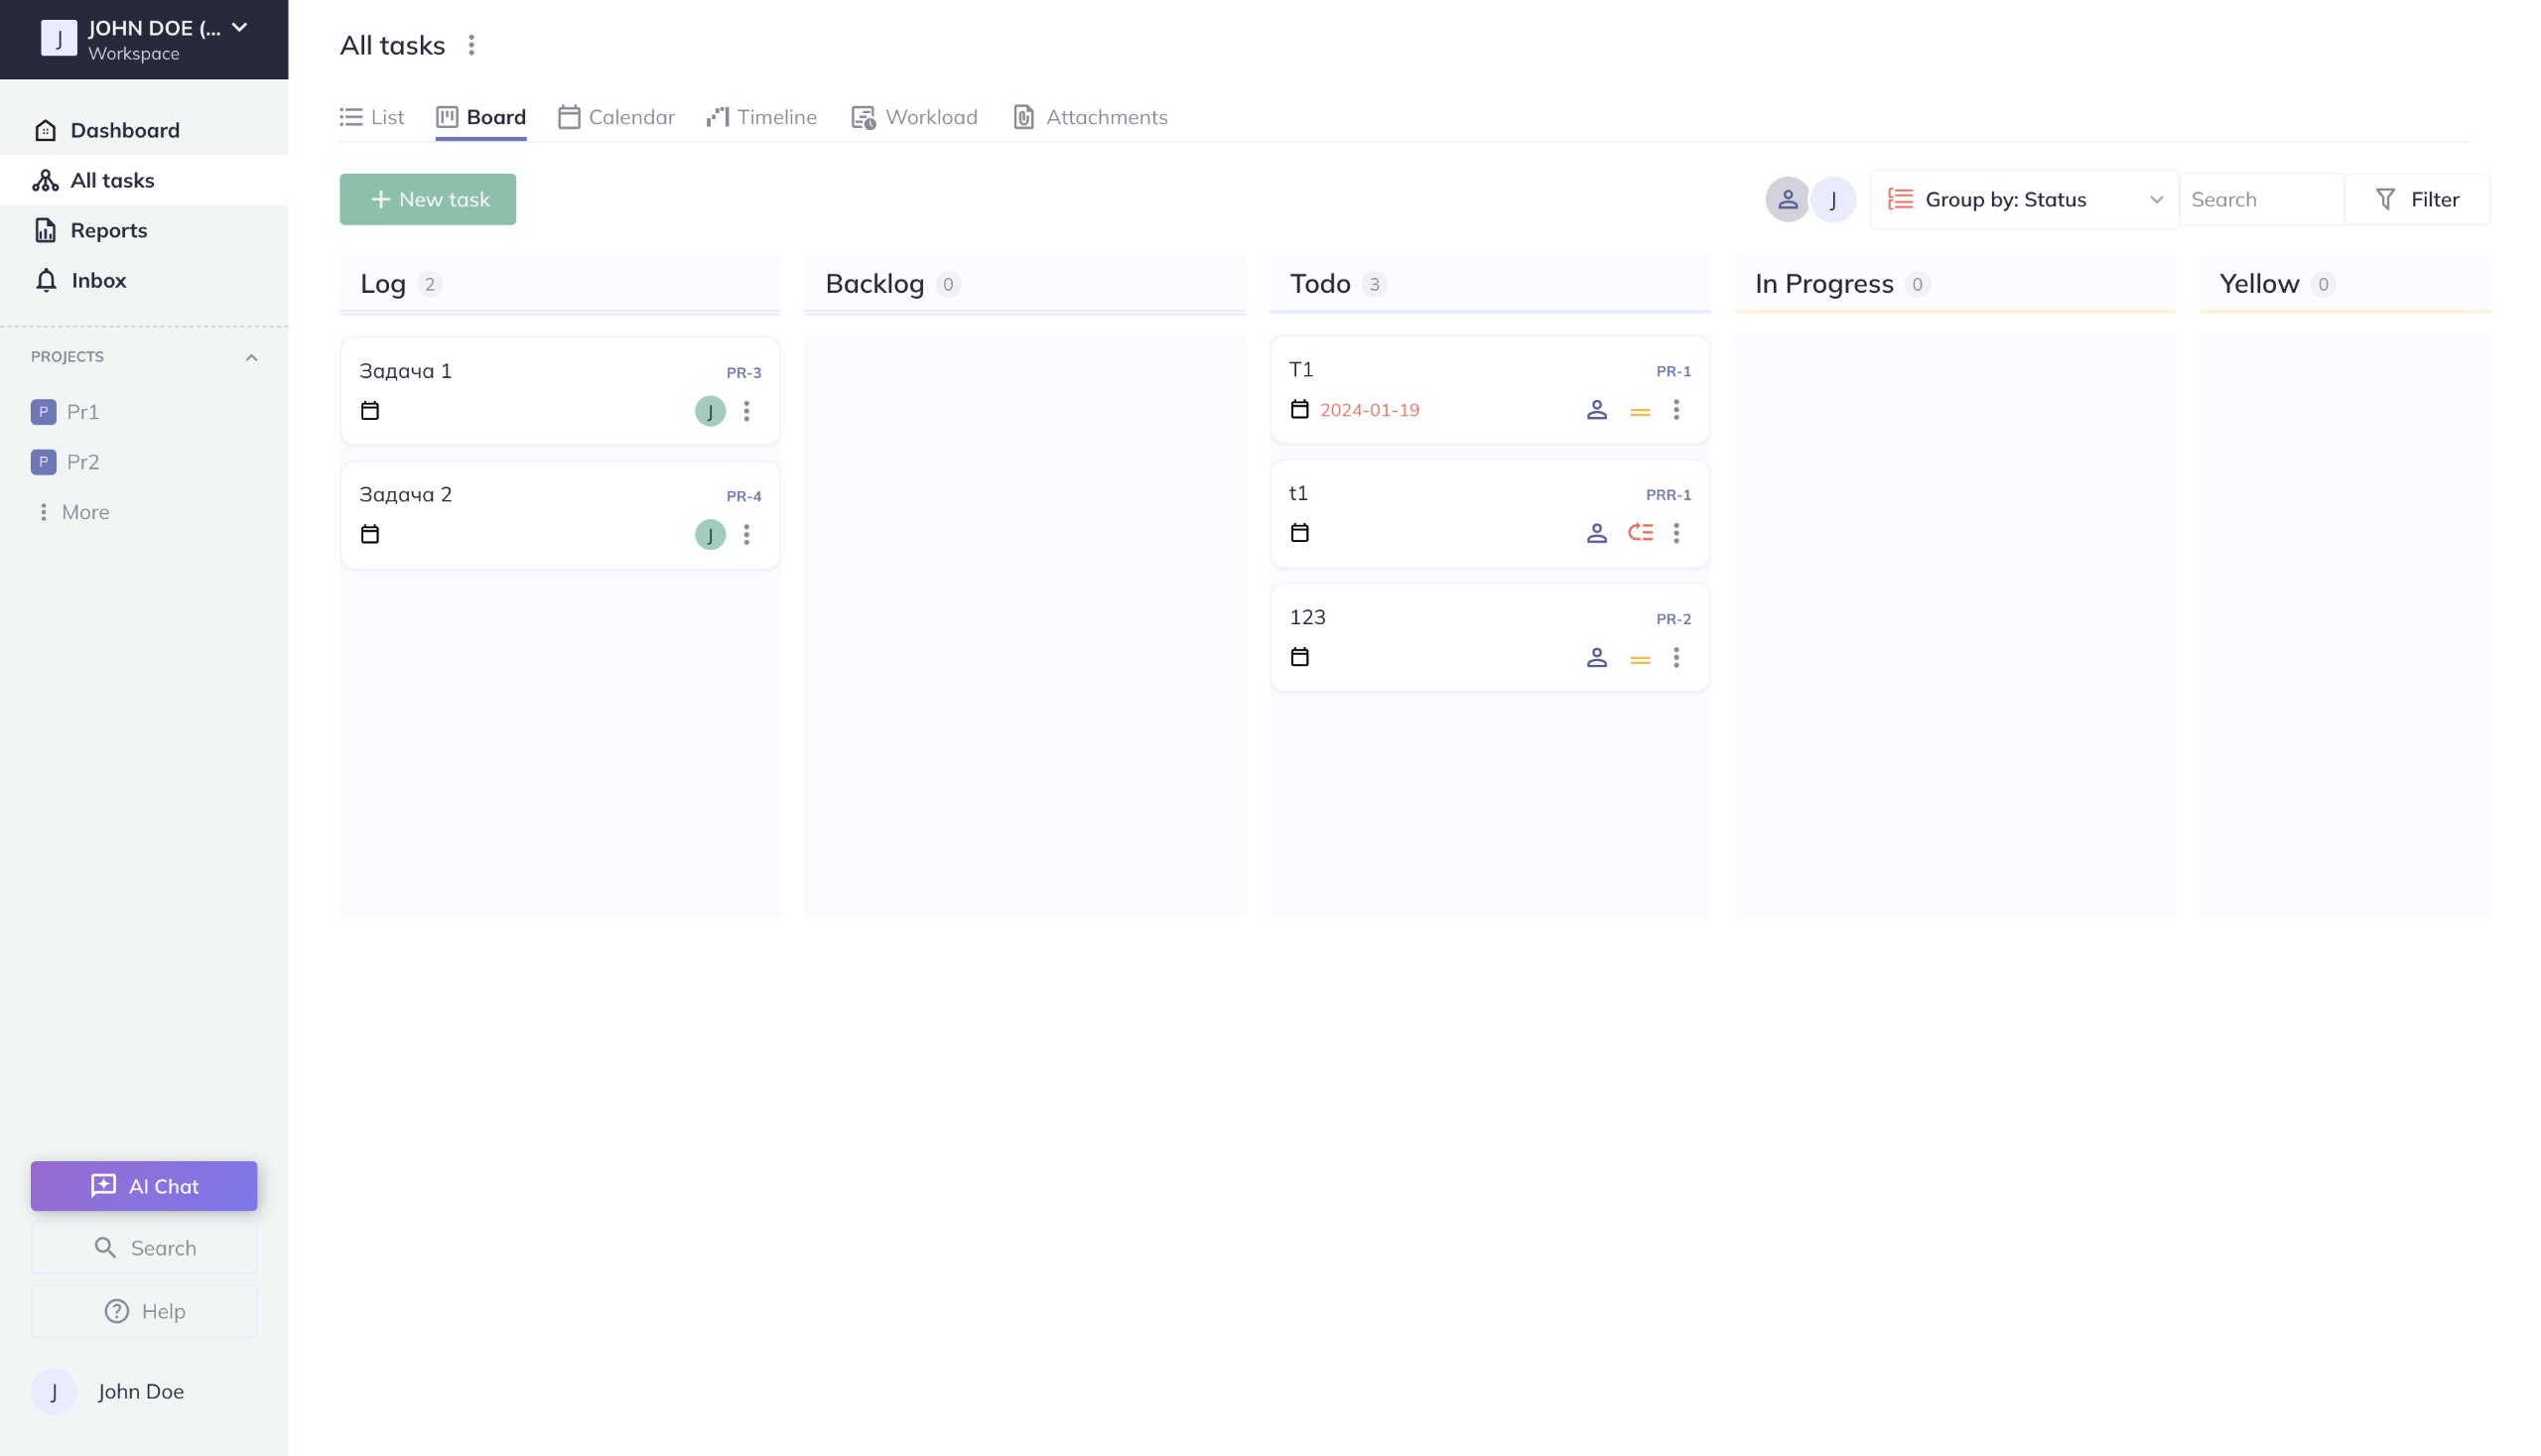Screen dimensions: 2541x1456
Task: Go to Dashboard in sidebar
Action: pos(144,130)
